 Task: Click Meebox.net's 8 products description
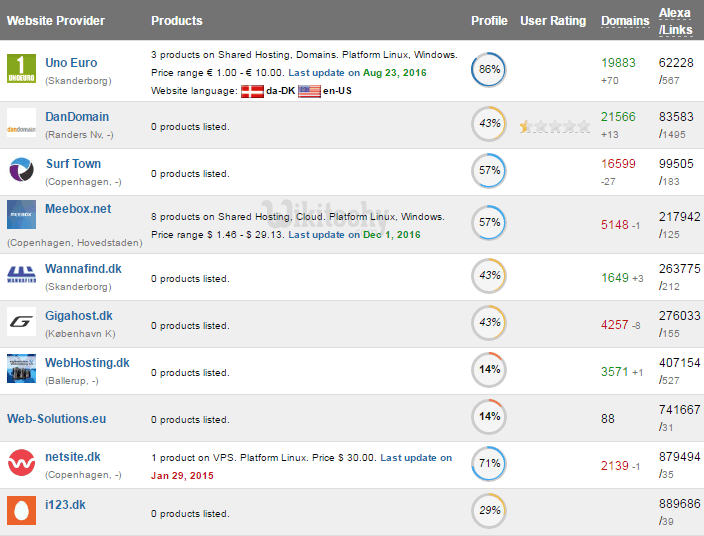[298, 217]
